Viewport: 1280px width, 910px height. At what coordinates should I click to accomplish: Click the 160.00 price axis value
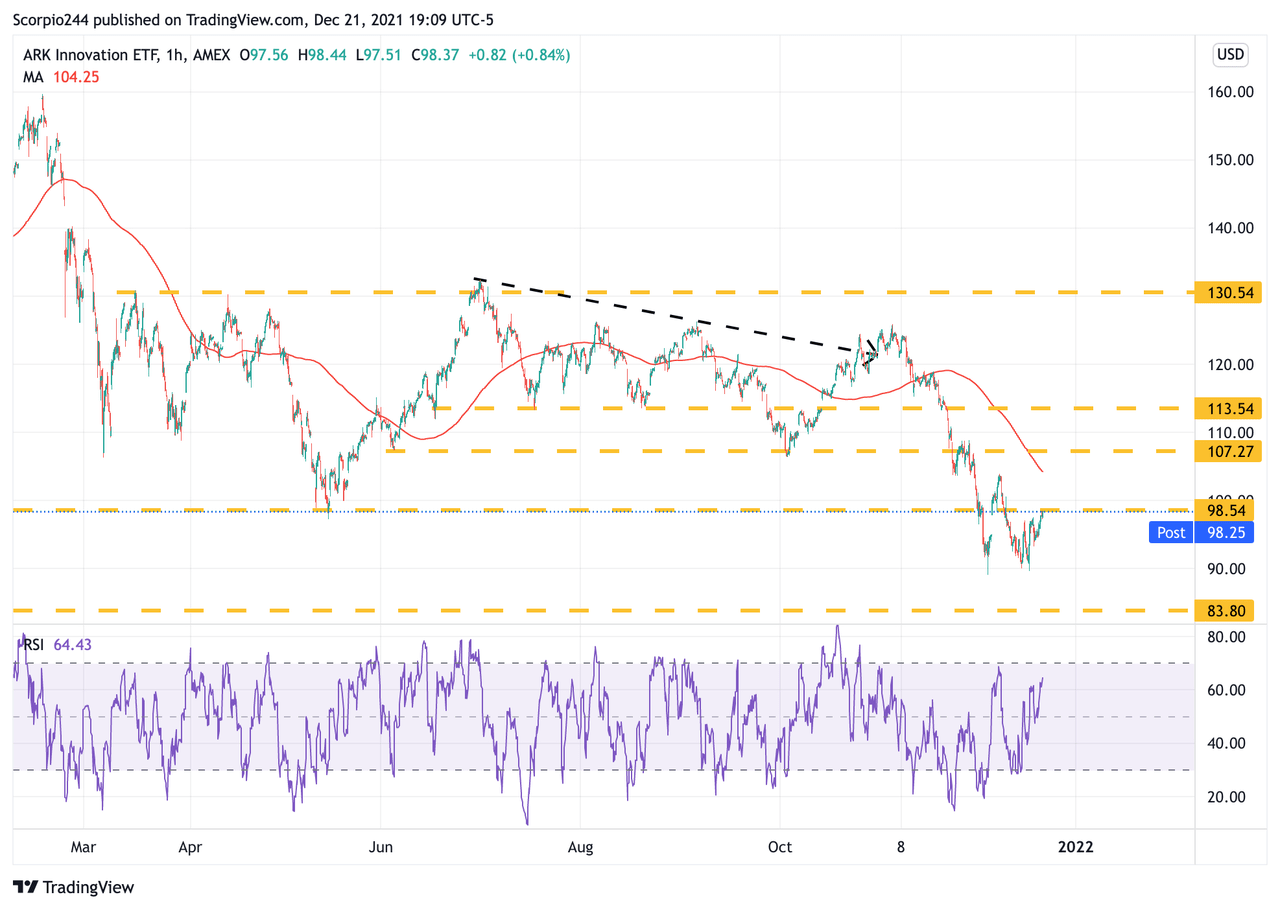(1230, 92)
